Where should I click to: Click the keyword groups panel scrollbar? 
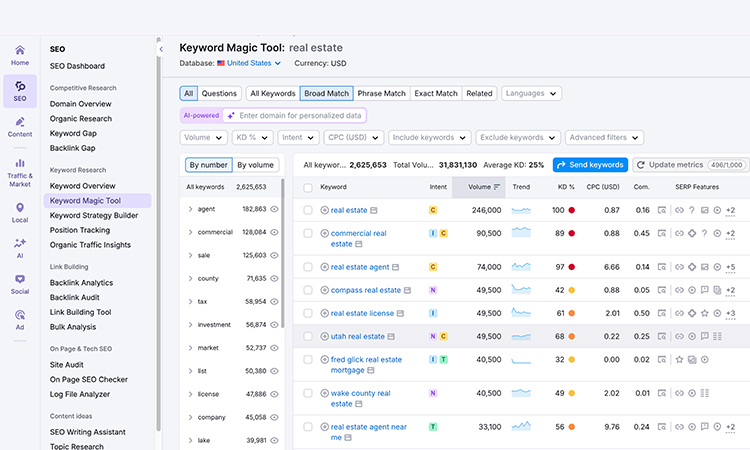pos(283,253)
